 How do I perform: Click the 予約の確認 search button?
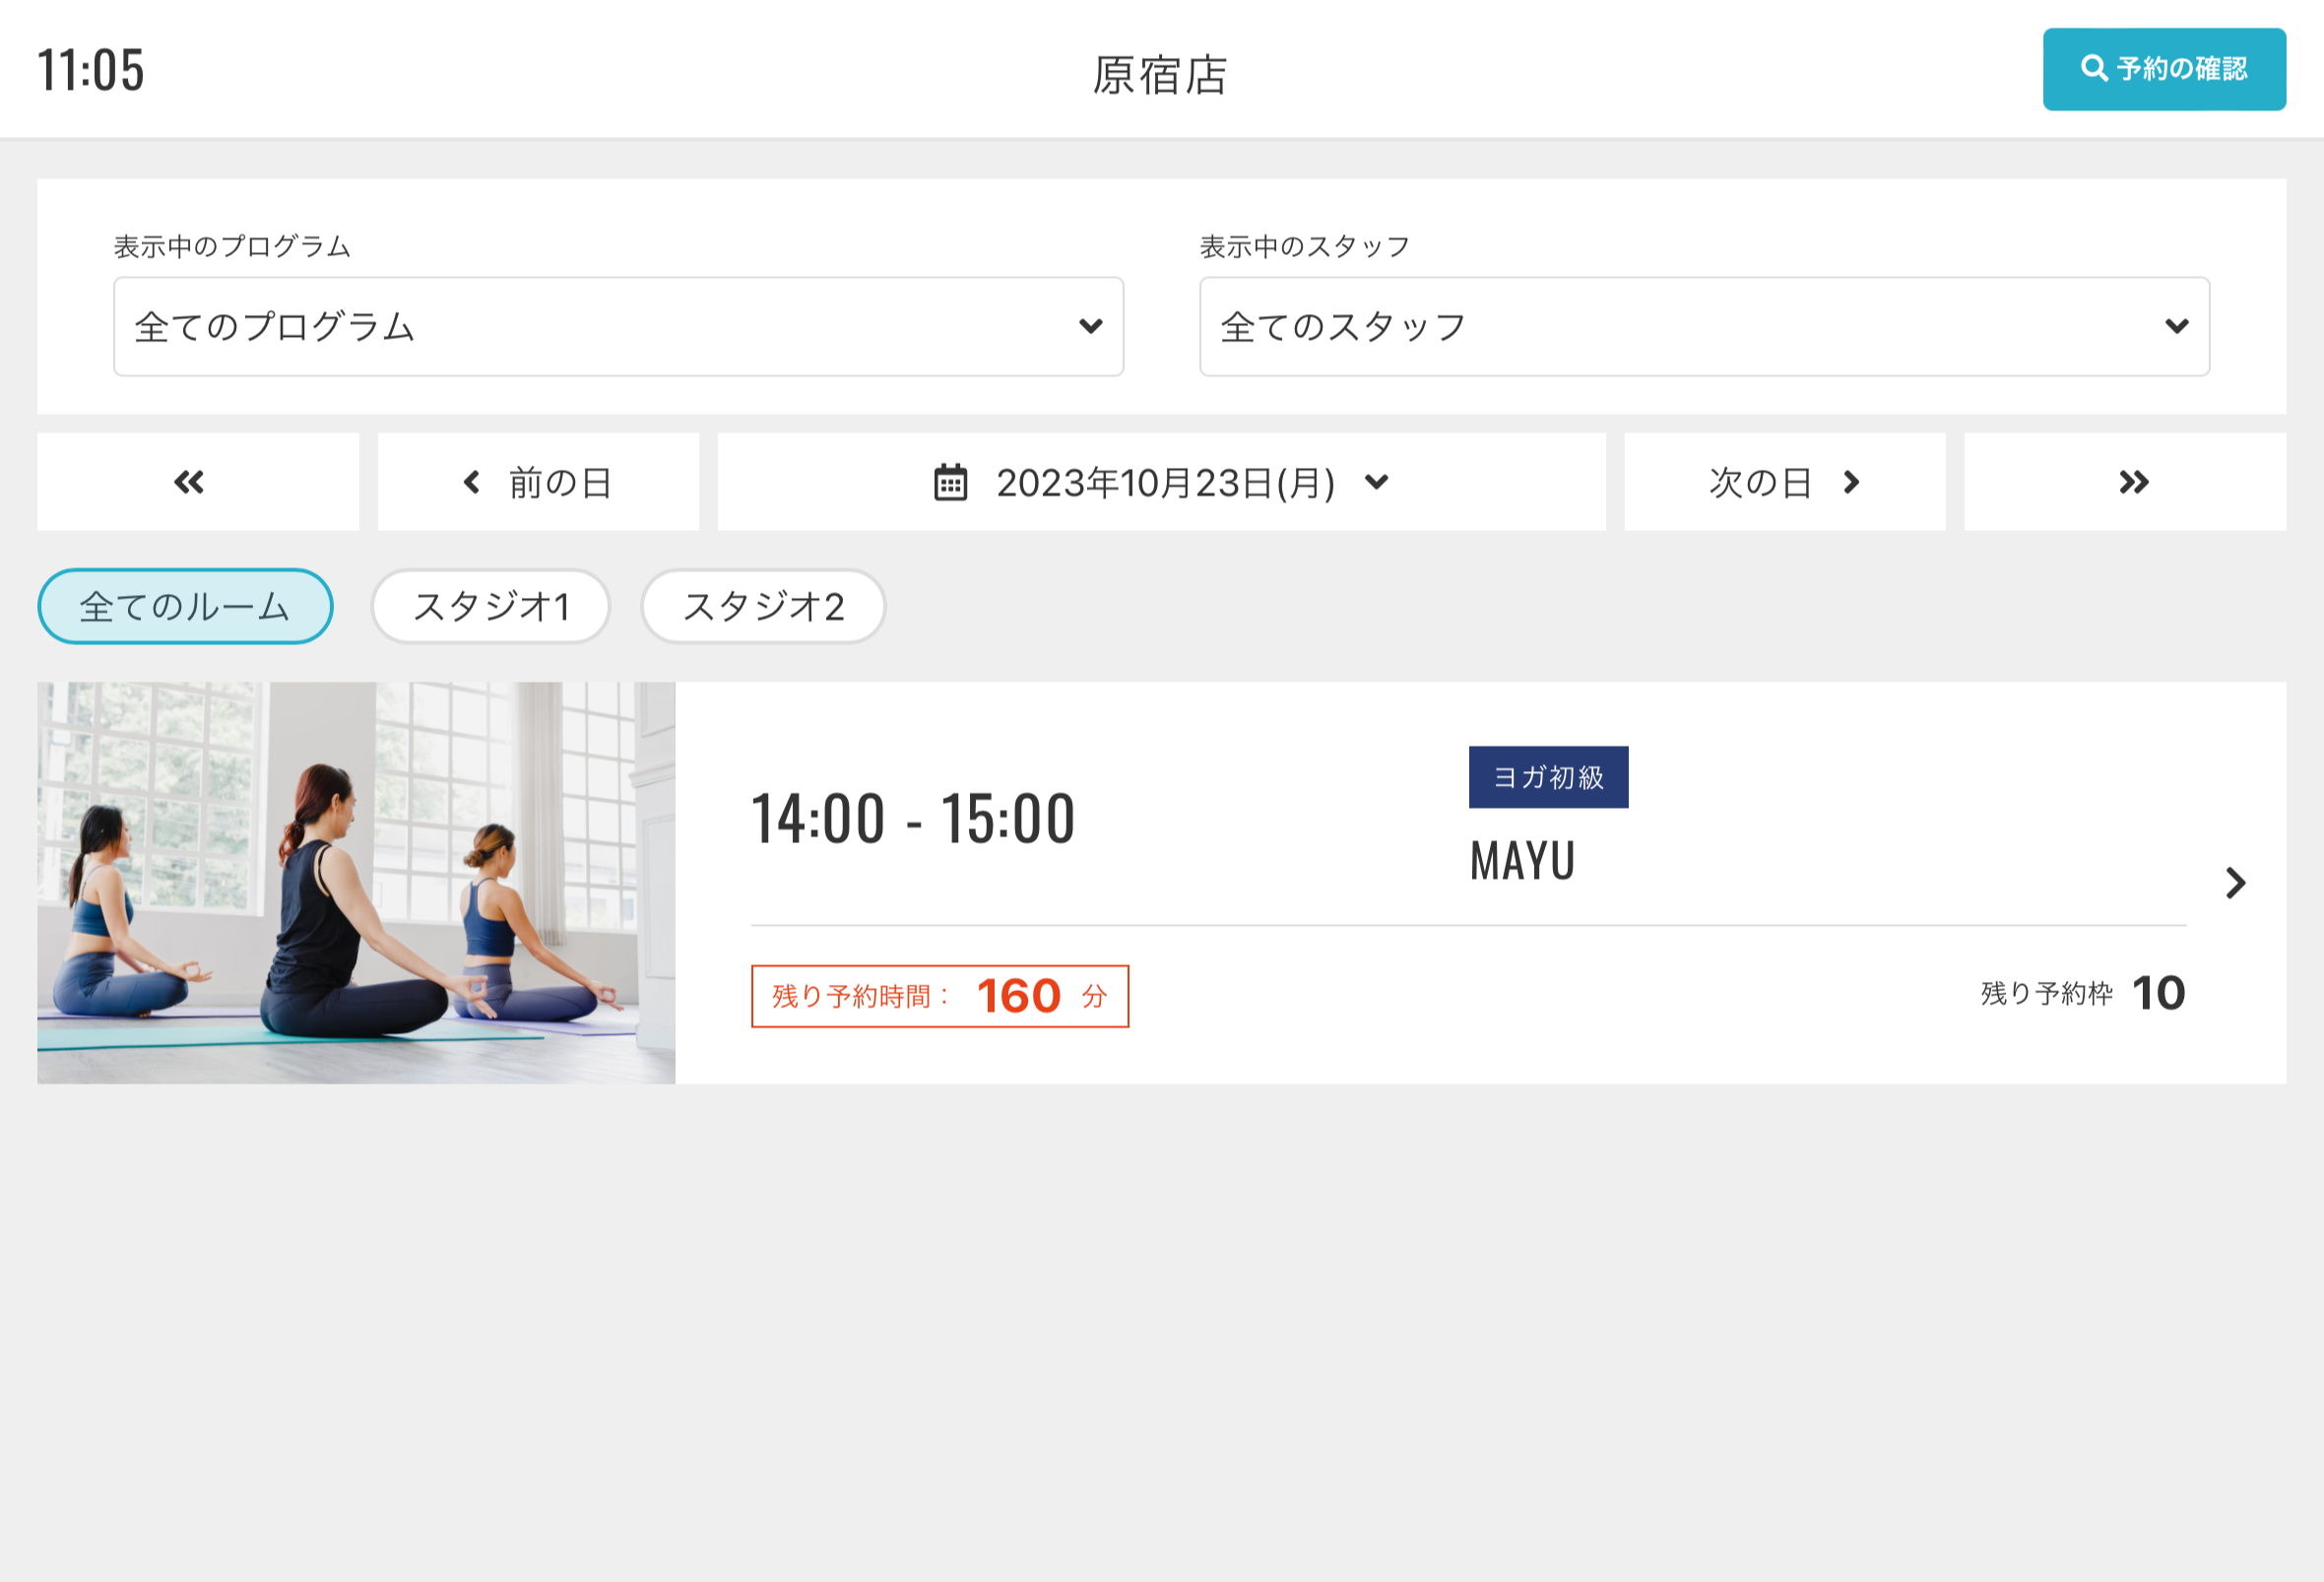click(x=2163, y=69)
